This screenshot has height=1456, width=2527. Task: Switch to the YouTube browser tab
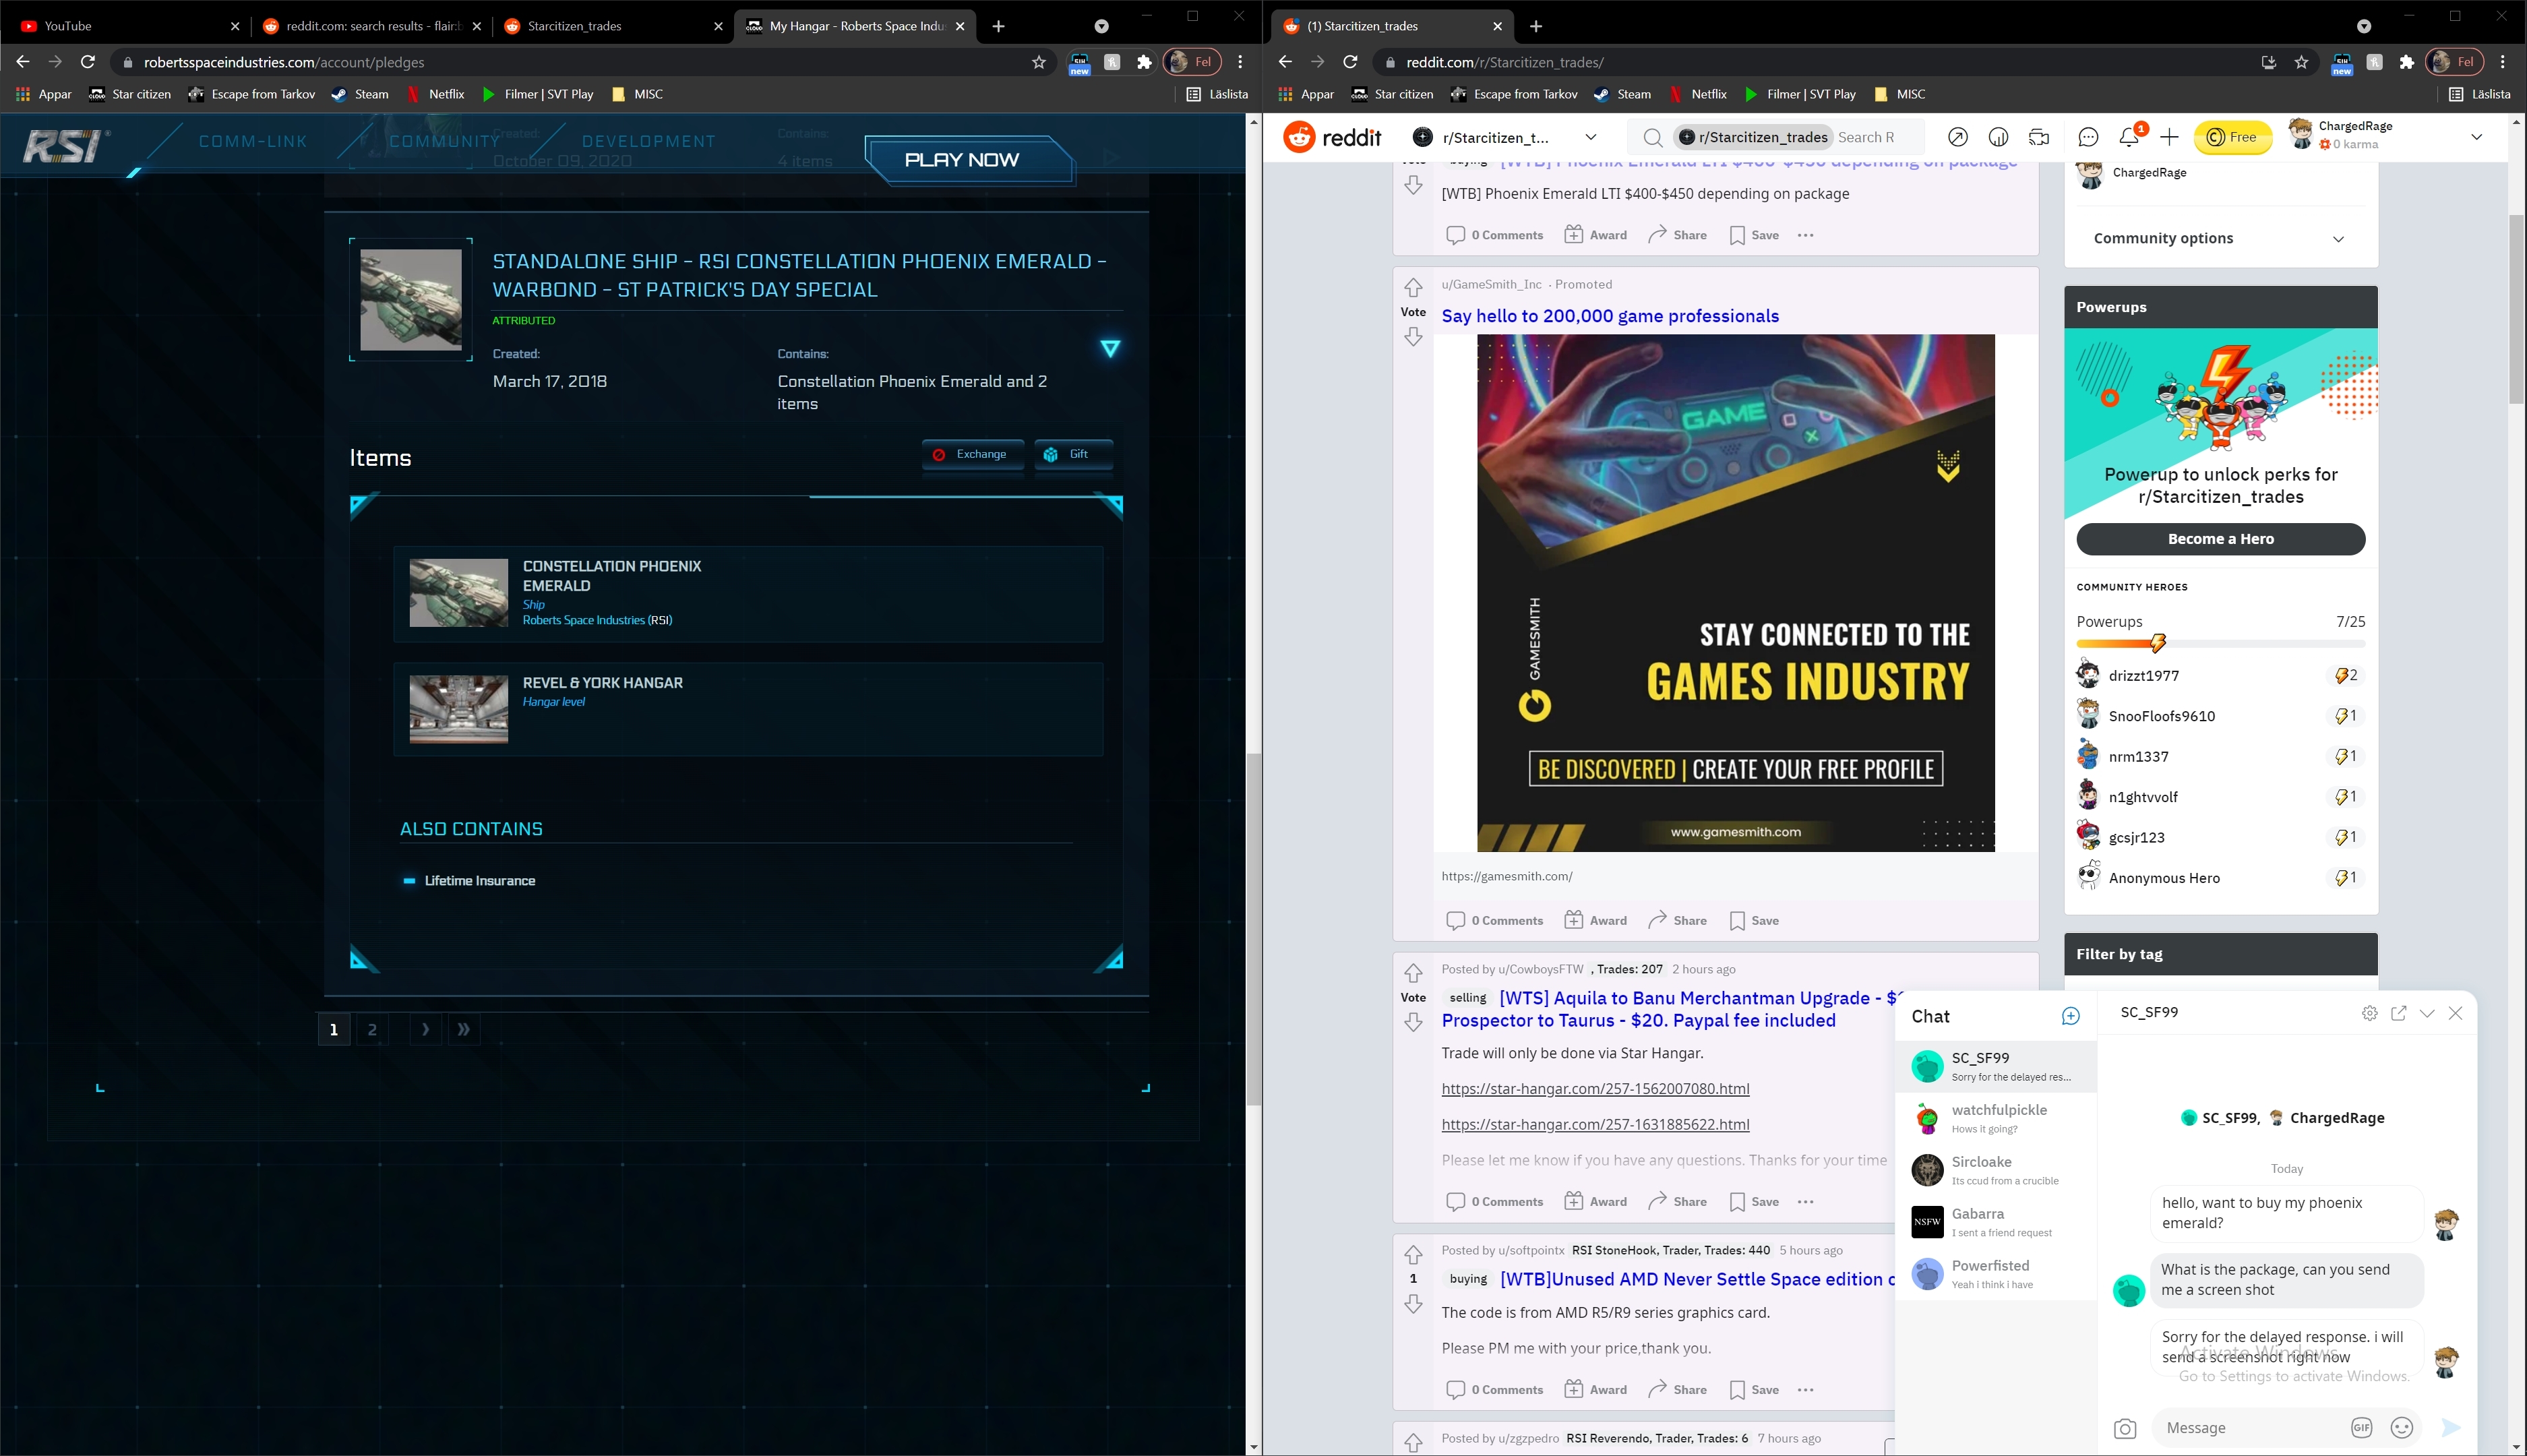68,26
